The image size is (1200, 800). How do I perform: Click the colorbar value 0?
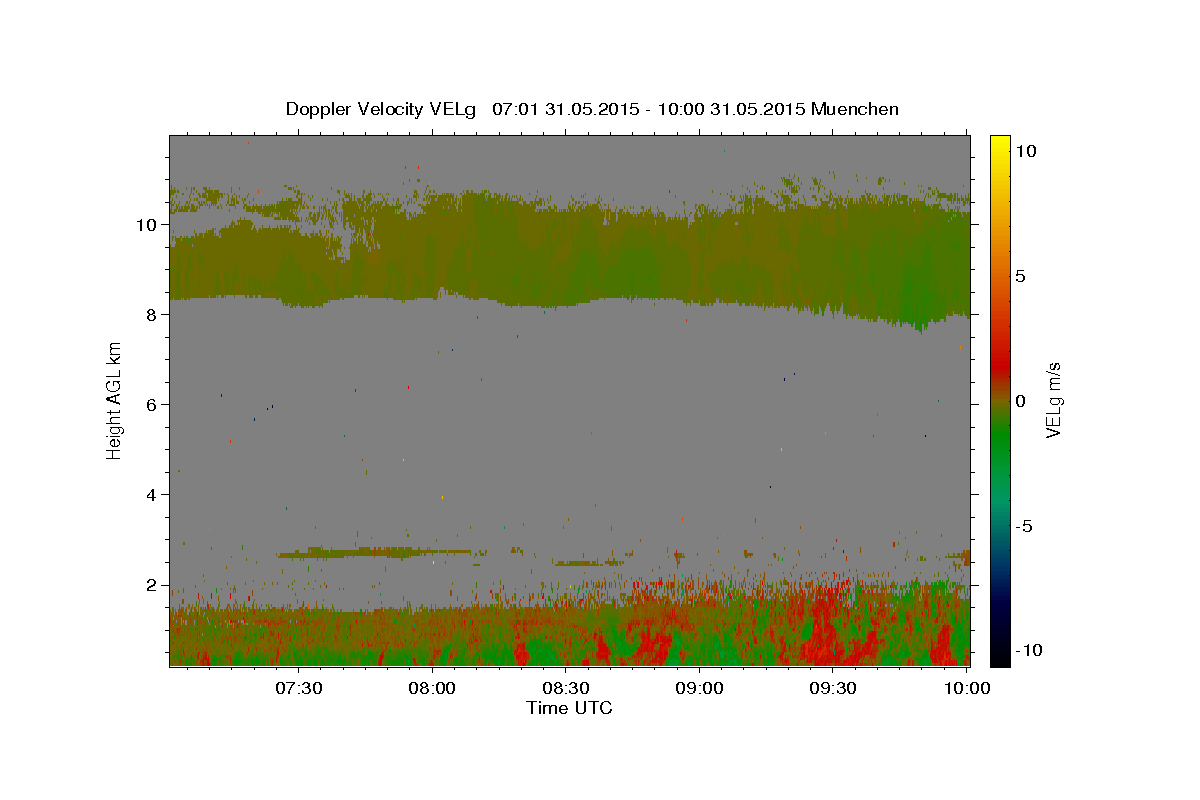(1020, 401)
